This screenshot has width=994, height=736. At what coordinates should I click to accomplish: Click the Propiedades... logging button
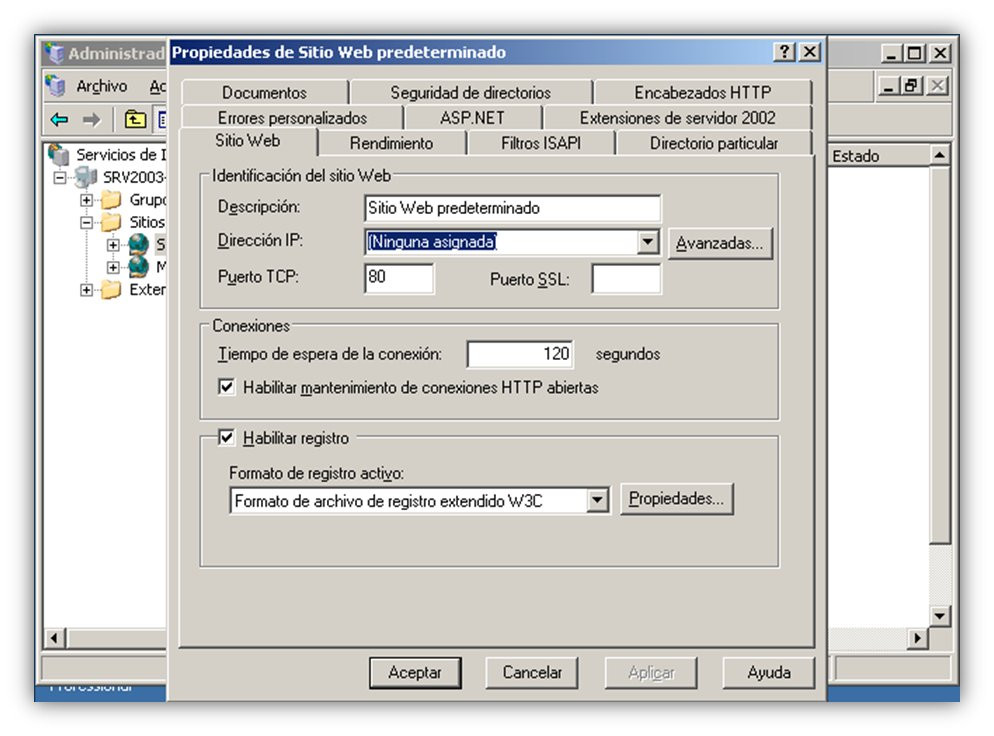click(676, 499)
